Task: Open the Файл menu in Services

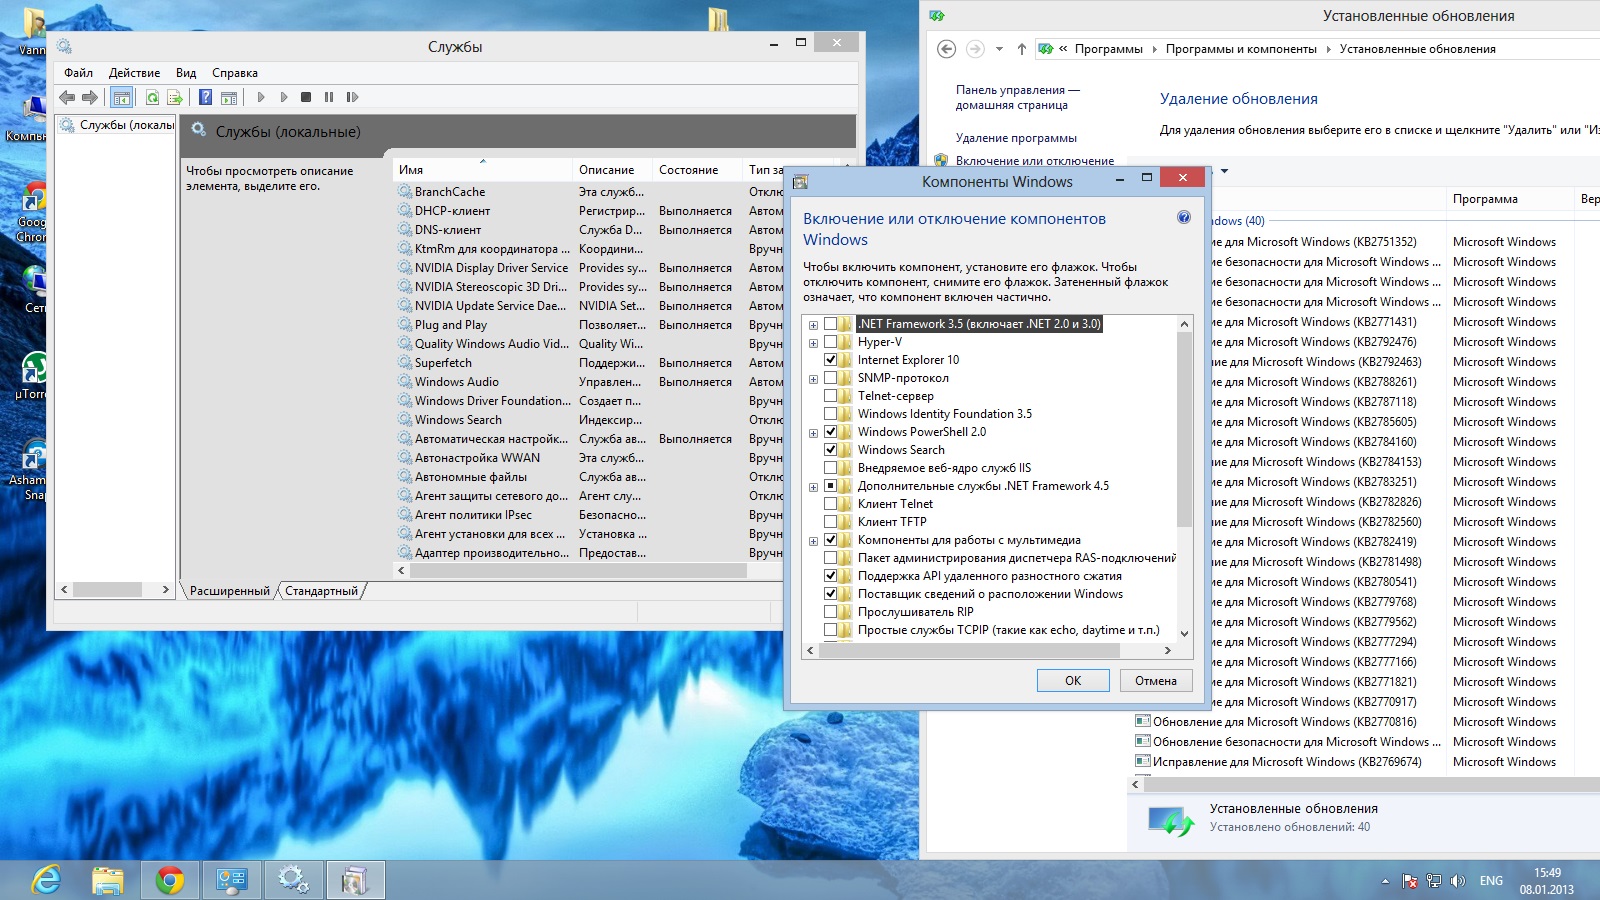Action: [78, 73]
